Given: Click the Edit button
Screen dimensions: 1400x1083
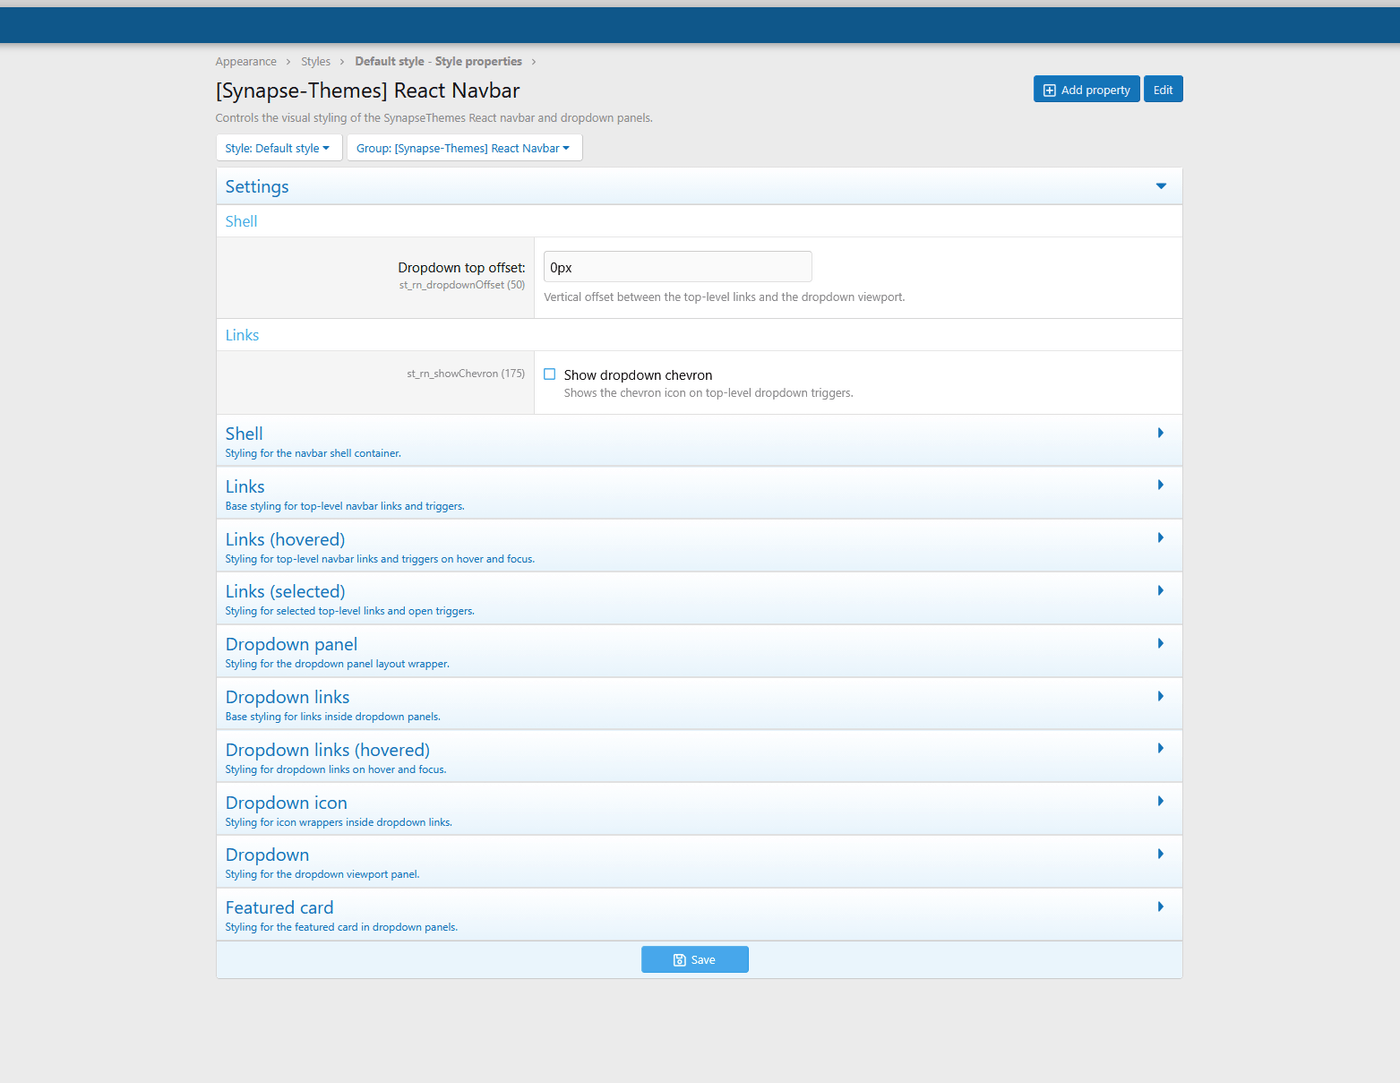Looking at the screenshot, I should pyautogui.click(x=1163, y=90).
